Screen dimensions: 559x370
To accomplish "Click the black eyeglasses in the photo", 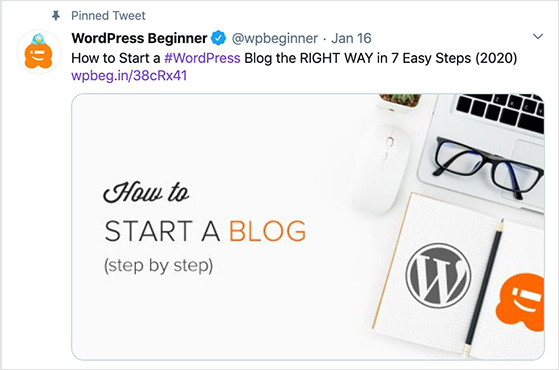I will 488,167.
